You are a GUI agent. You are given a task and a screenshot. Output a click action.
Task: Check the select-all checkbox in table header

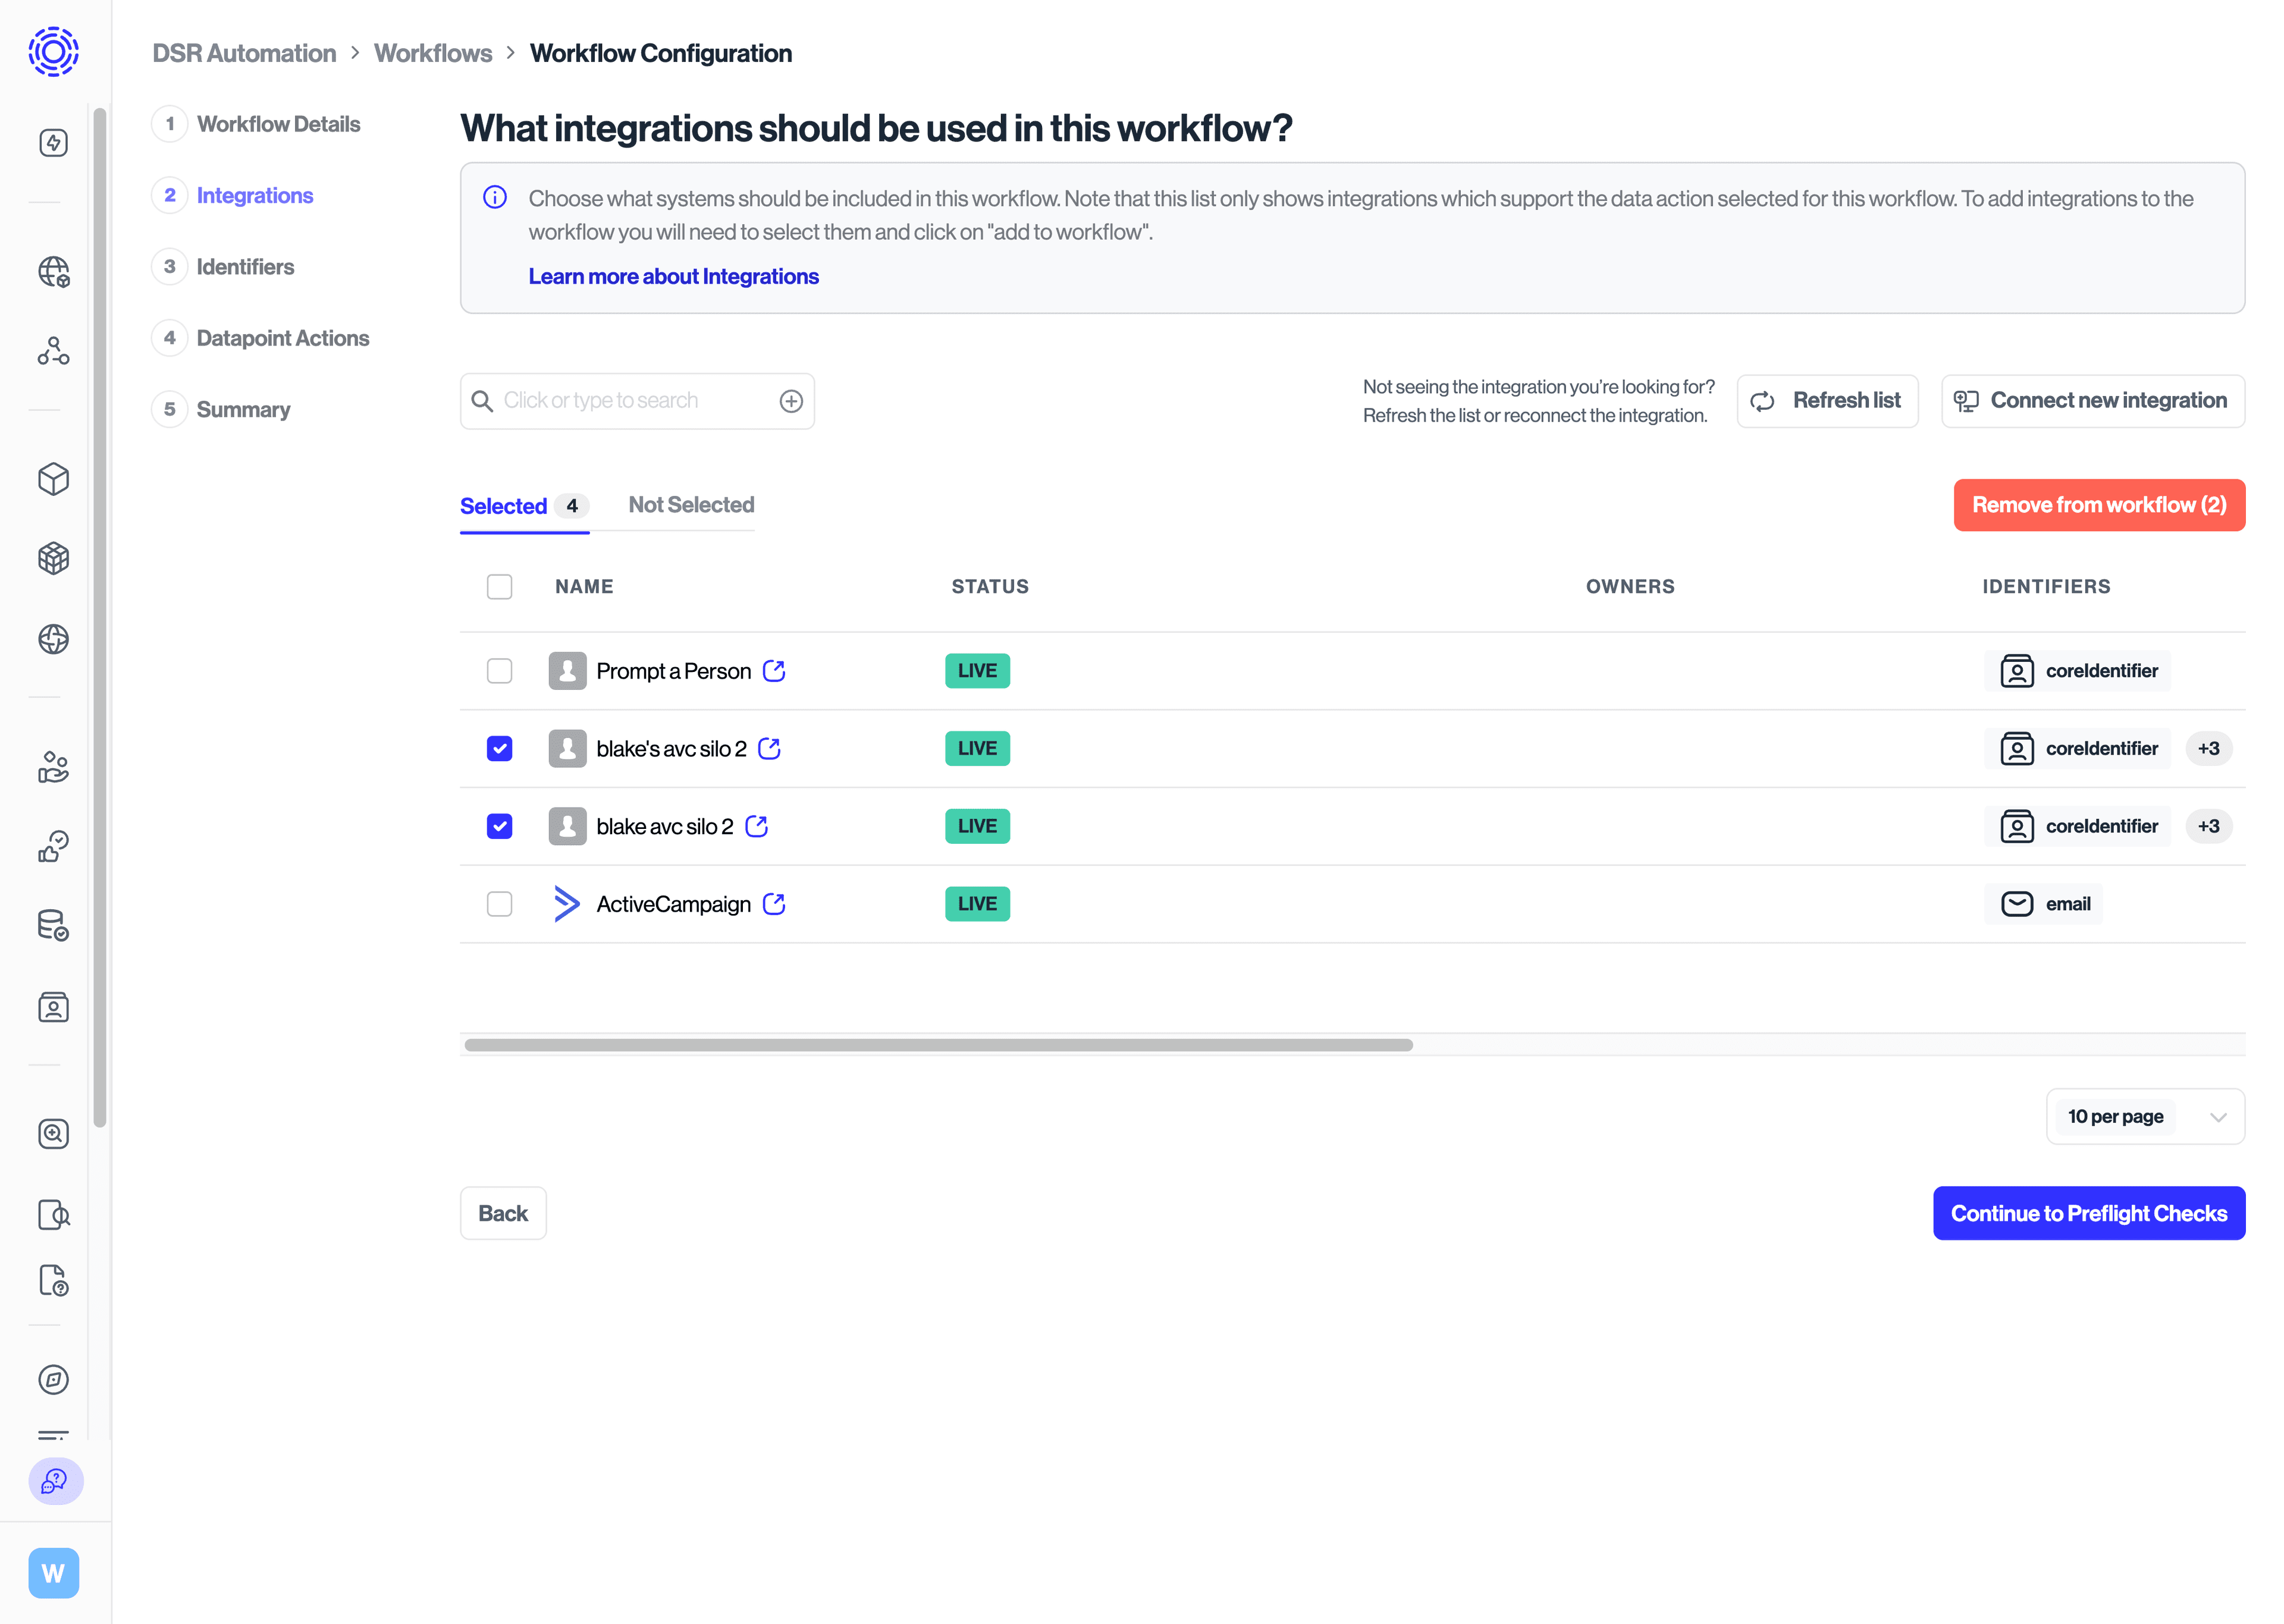point(499,586)
